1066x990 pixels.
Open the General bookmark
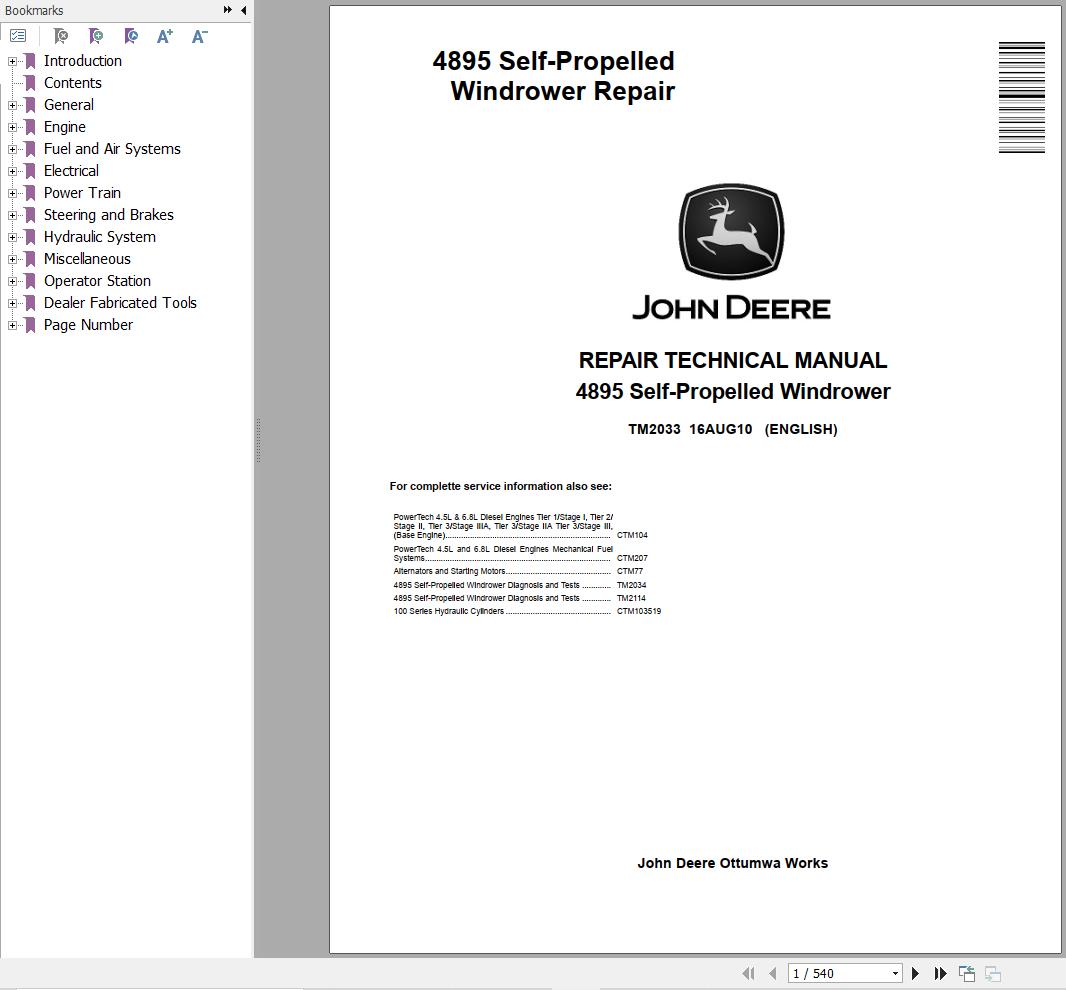click(x=69, y=105)
